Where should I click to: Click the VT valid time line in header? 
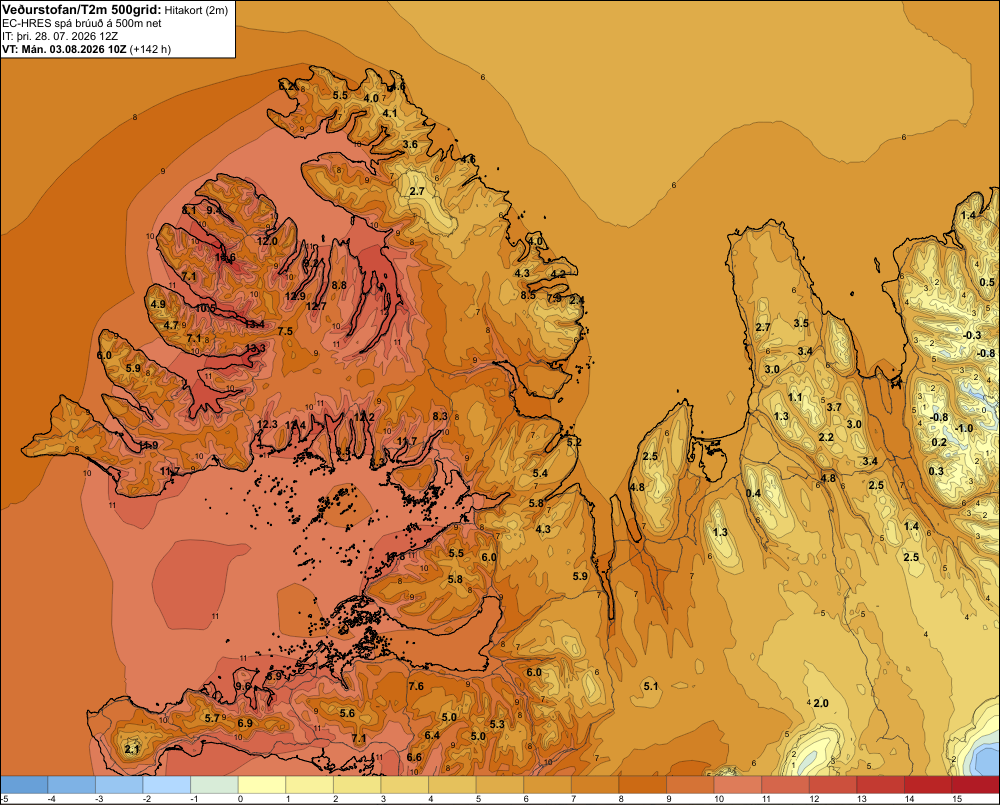click(x=86, y=49)
